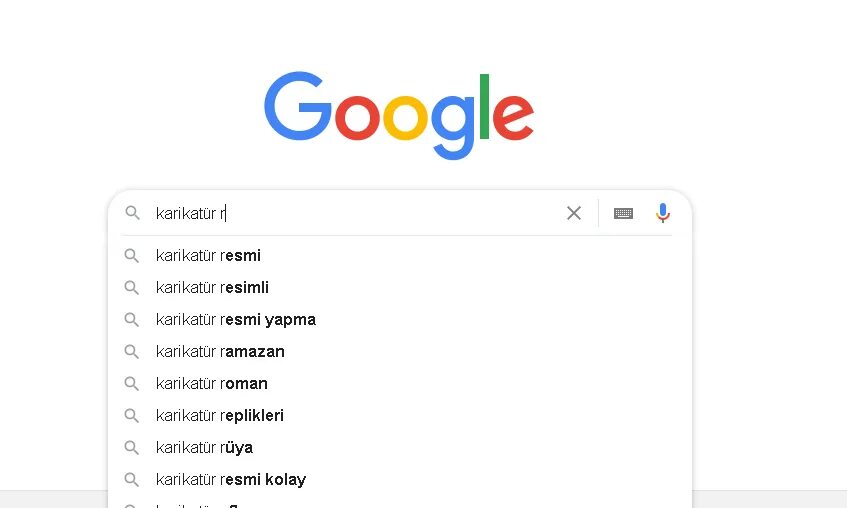Clear the search box with the X icon

click(x=574, y=213)
